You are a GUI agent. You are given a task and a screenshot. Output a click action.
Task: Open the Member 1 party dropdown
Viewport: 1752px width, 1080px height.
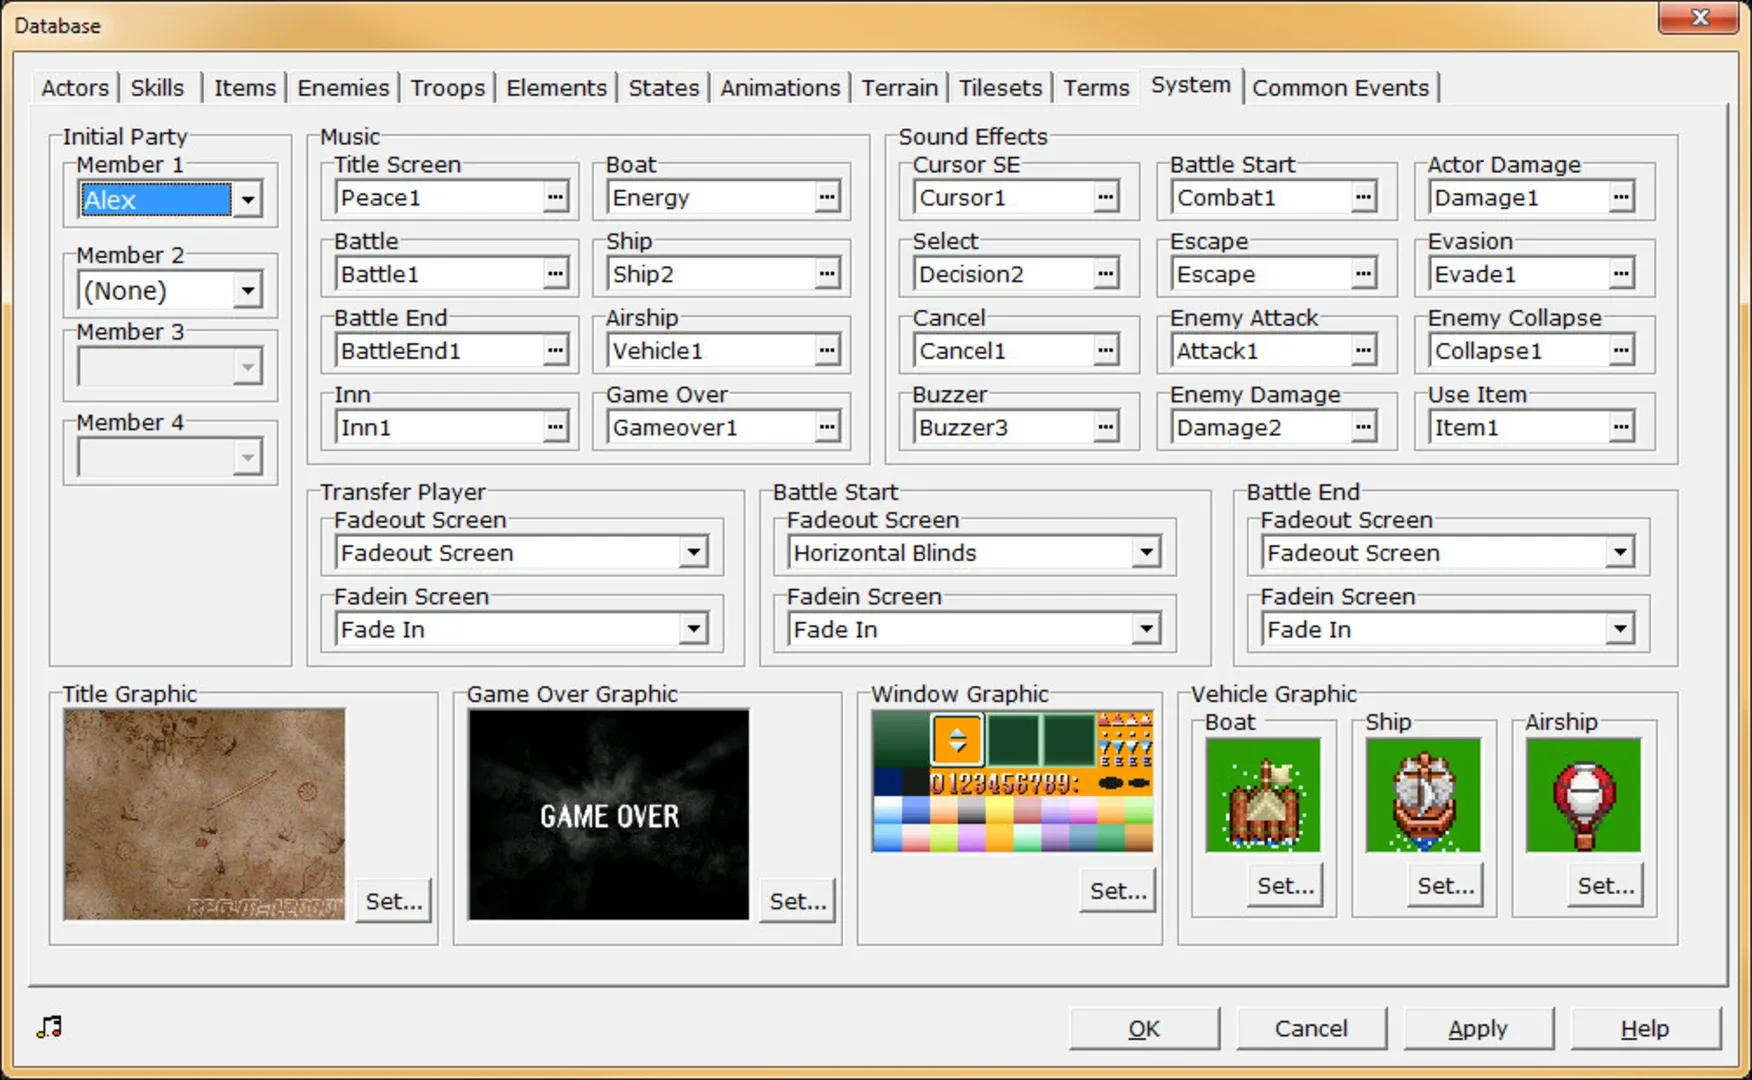pos(247,199)
